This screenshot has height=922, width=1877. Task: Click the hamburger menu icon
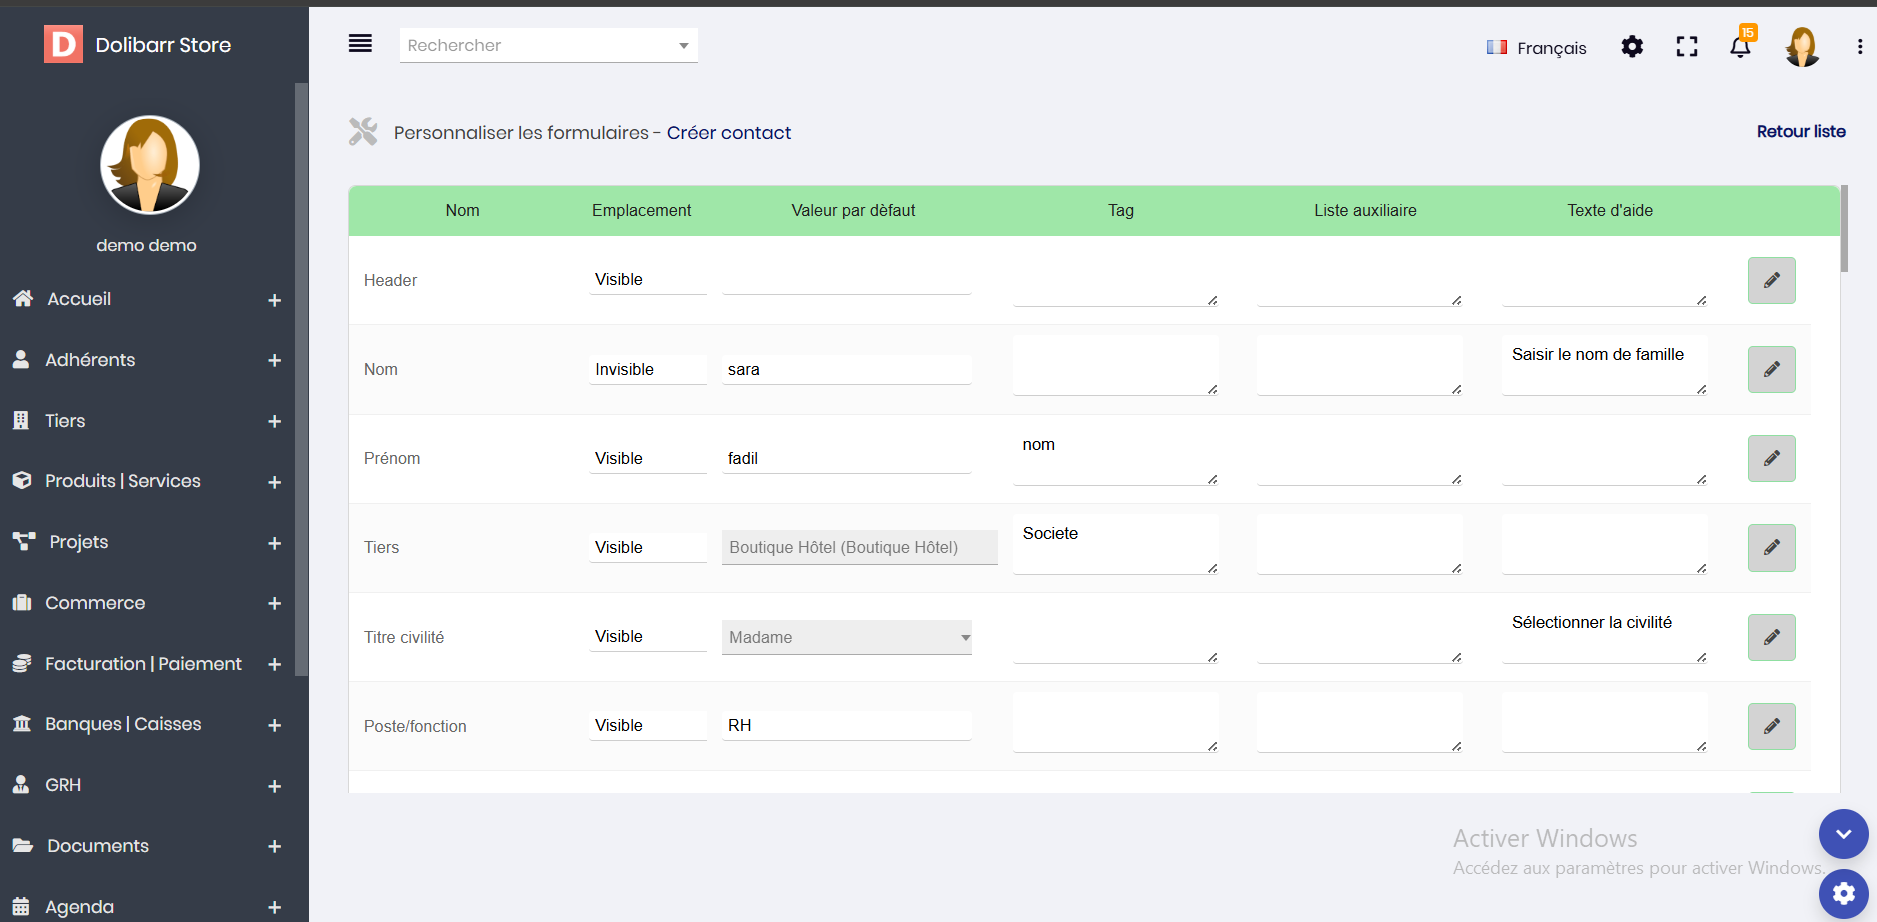click(360, 43)
